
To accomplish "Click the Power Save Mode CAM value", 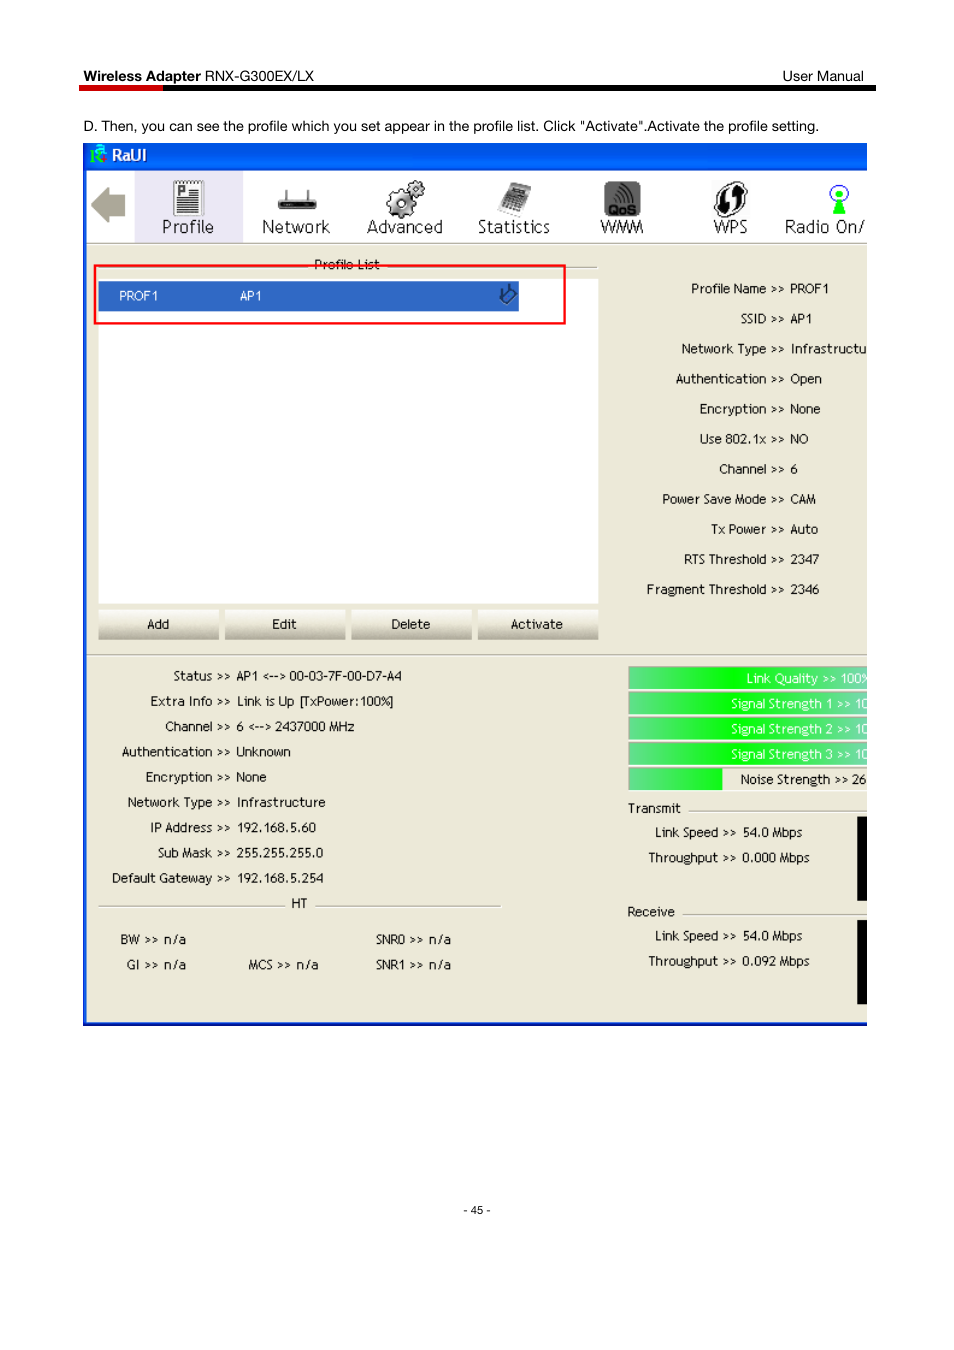I will tap(803, 499).
